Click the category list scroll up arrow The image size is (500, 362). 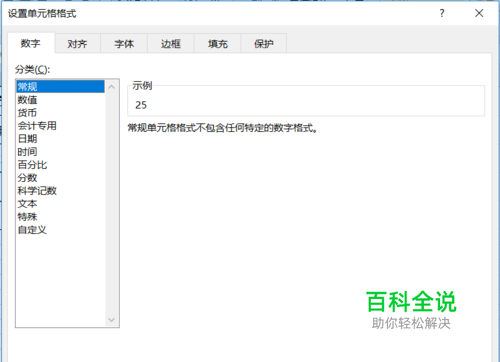[x=112, y=87]
